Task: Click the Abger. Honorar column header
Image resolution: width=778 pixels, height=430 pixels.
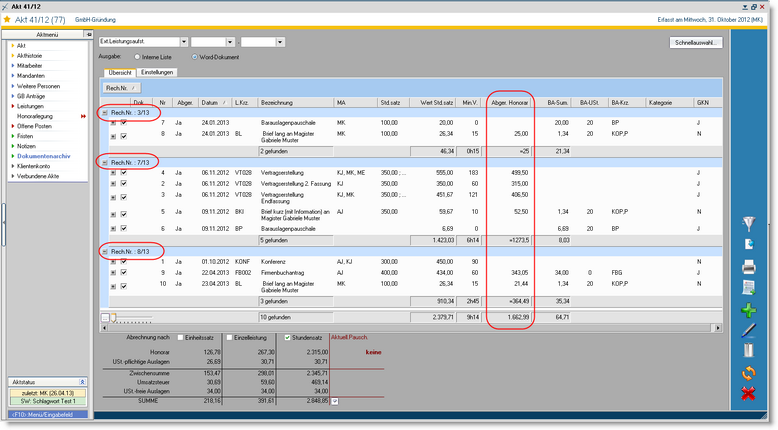Action: [x=510, y=103]
